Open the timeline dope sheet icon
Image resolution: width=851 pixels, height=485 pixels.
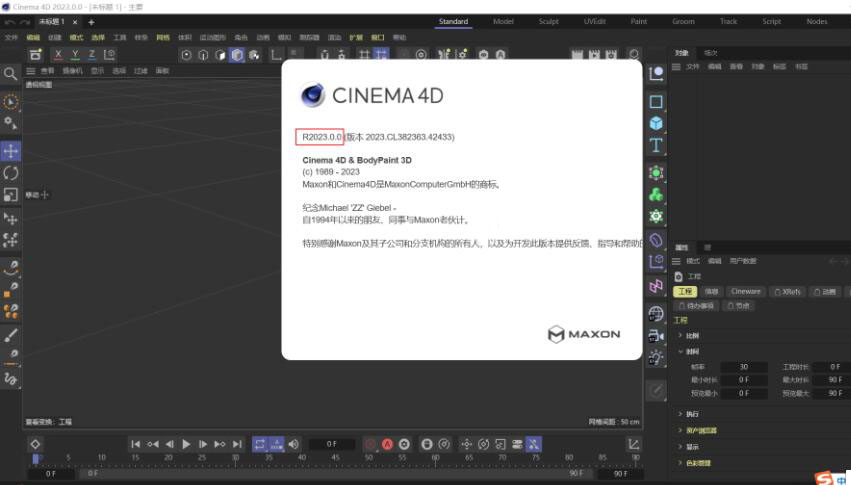point(633,444)
